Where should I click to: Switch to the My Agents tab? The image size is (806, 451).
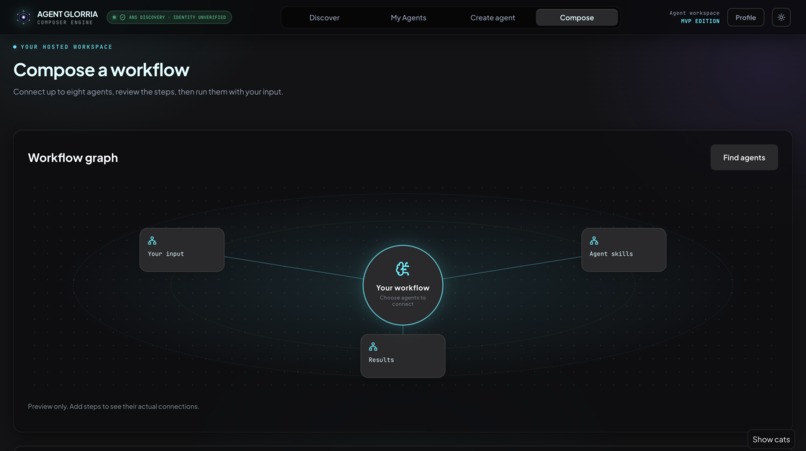click(408, 17)
